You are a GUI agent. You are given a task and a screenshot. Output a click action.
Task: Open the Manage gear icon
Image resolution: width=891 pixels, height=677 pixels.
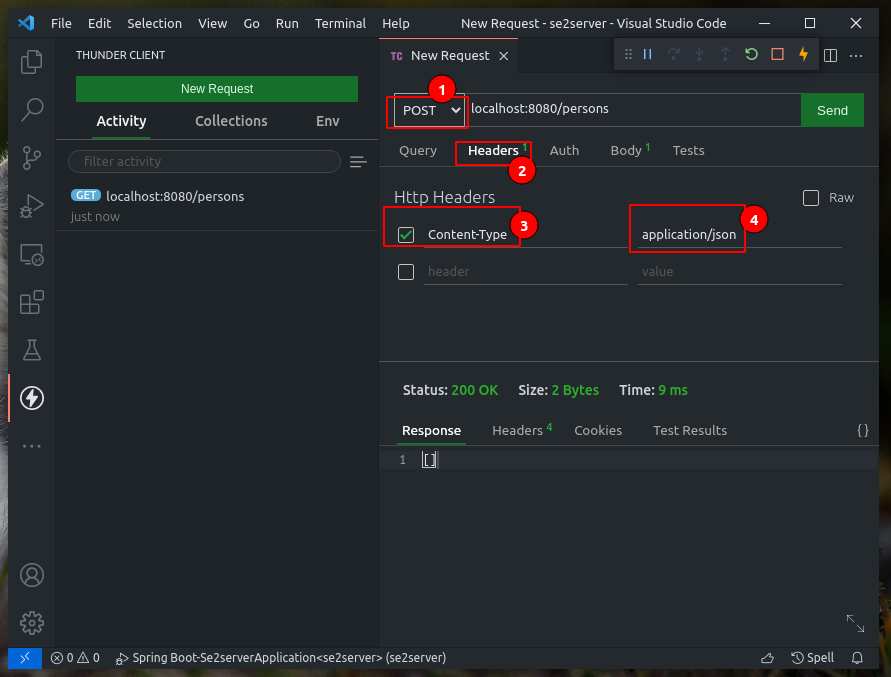[32, 623]
